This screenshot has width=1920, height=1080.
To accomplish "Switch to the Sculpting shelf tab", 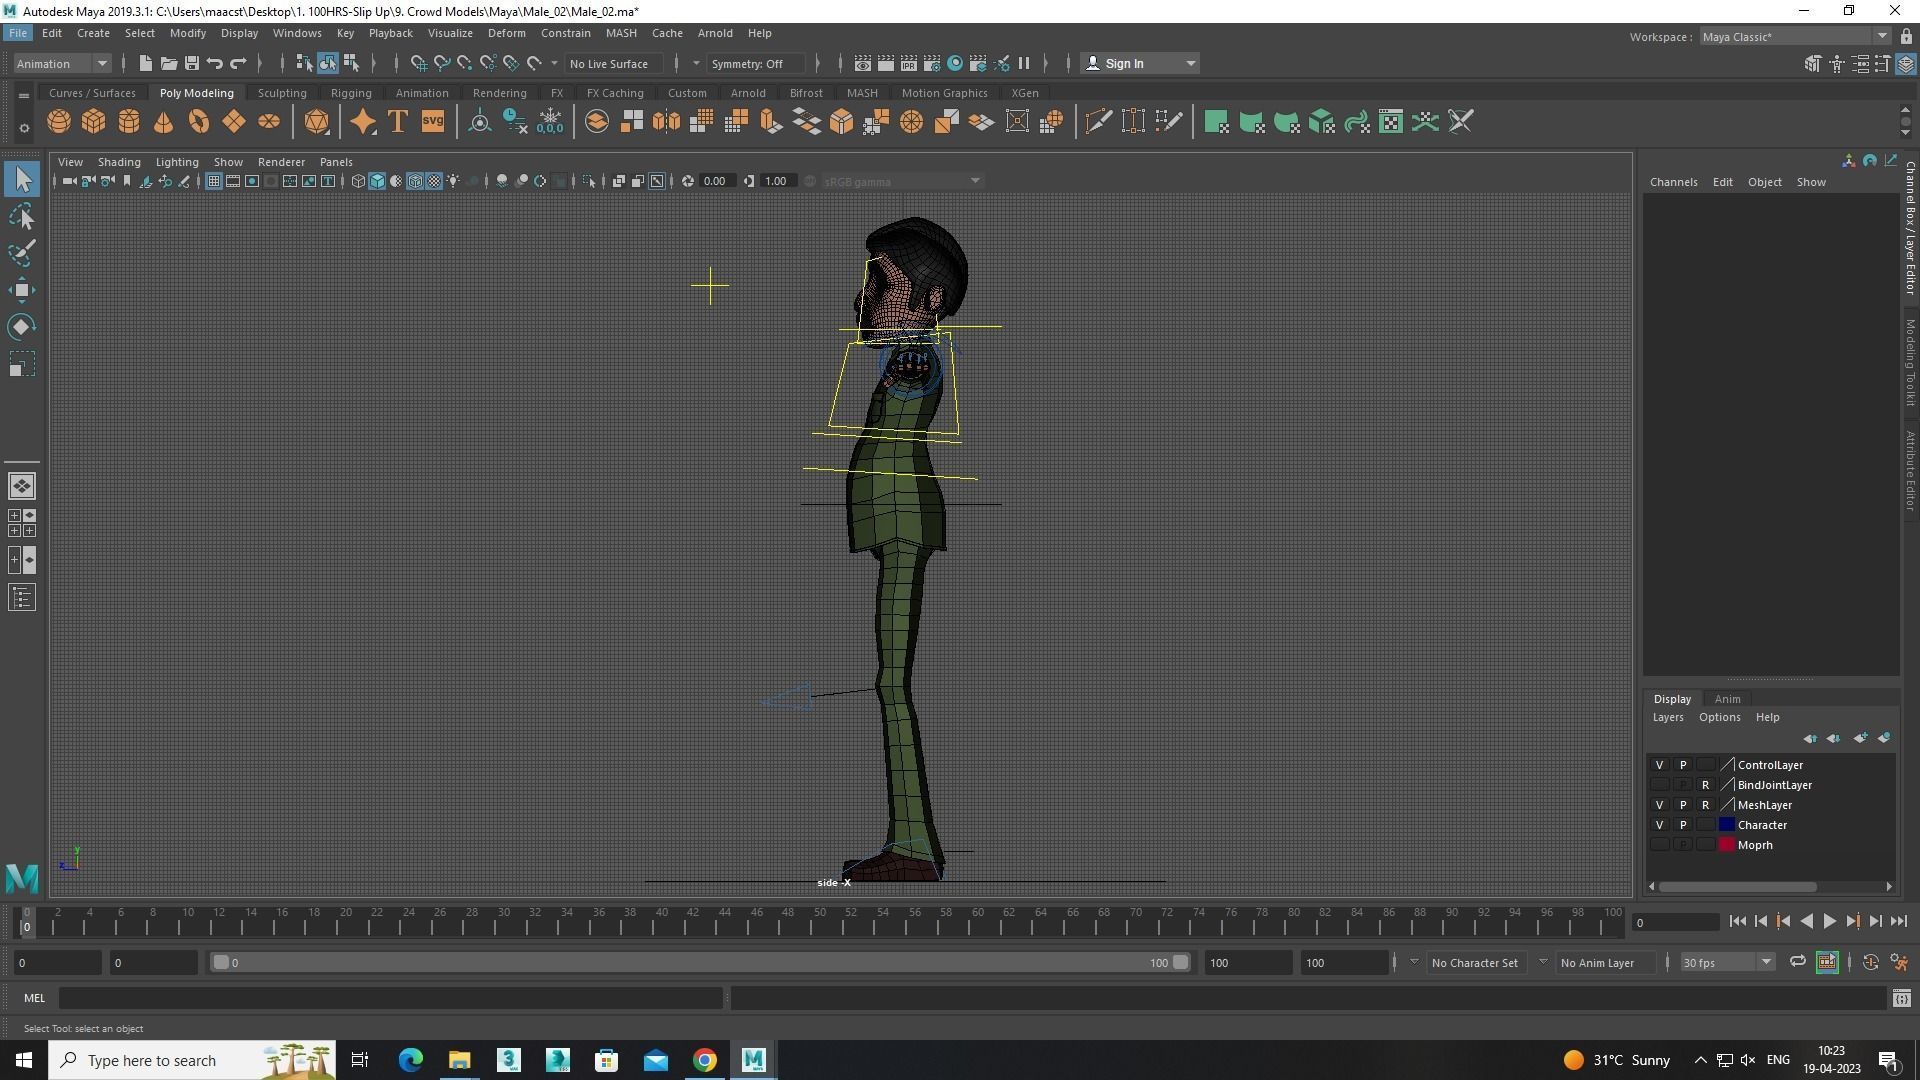I will tap(282, 93).
